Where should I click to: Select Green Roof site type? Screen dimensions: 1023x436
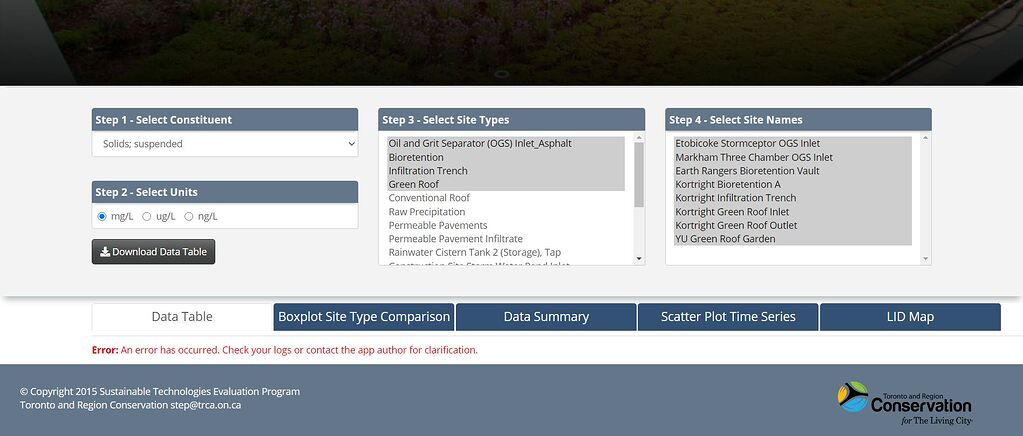point(414,185)
